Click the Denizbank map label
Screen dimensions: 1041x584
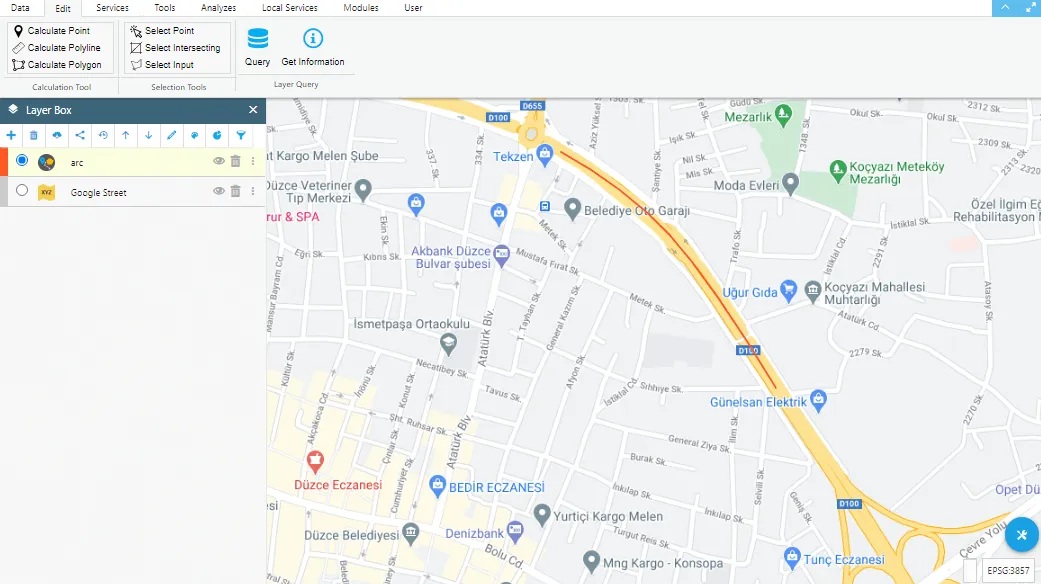point(475,534)
